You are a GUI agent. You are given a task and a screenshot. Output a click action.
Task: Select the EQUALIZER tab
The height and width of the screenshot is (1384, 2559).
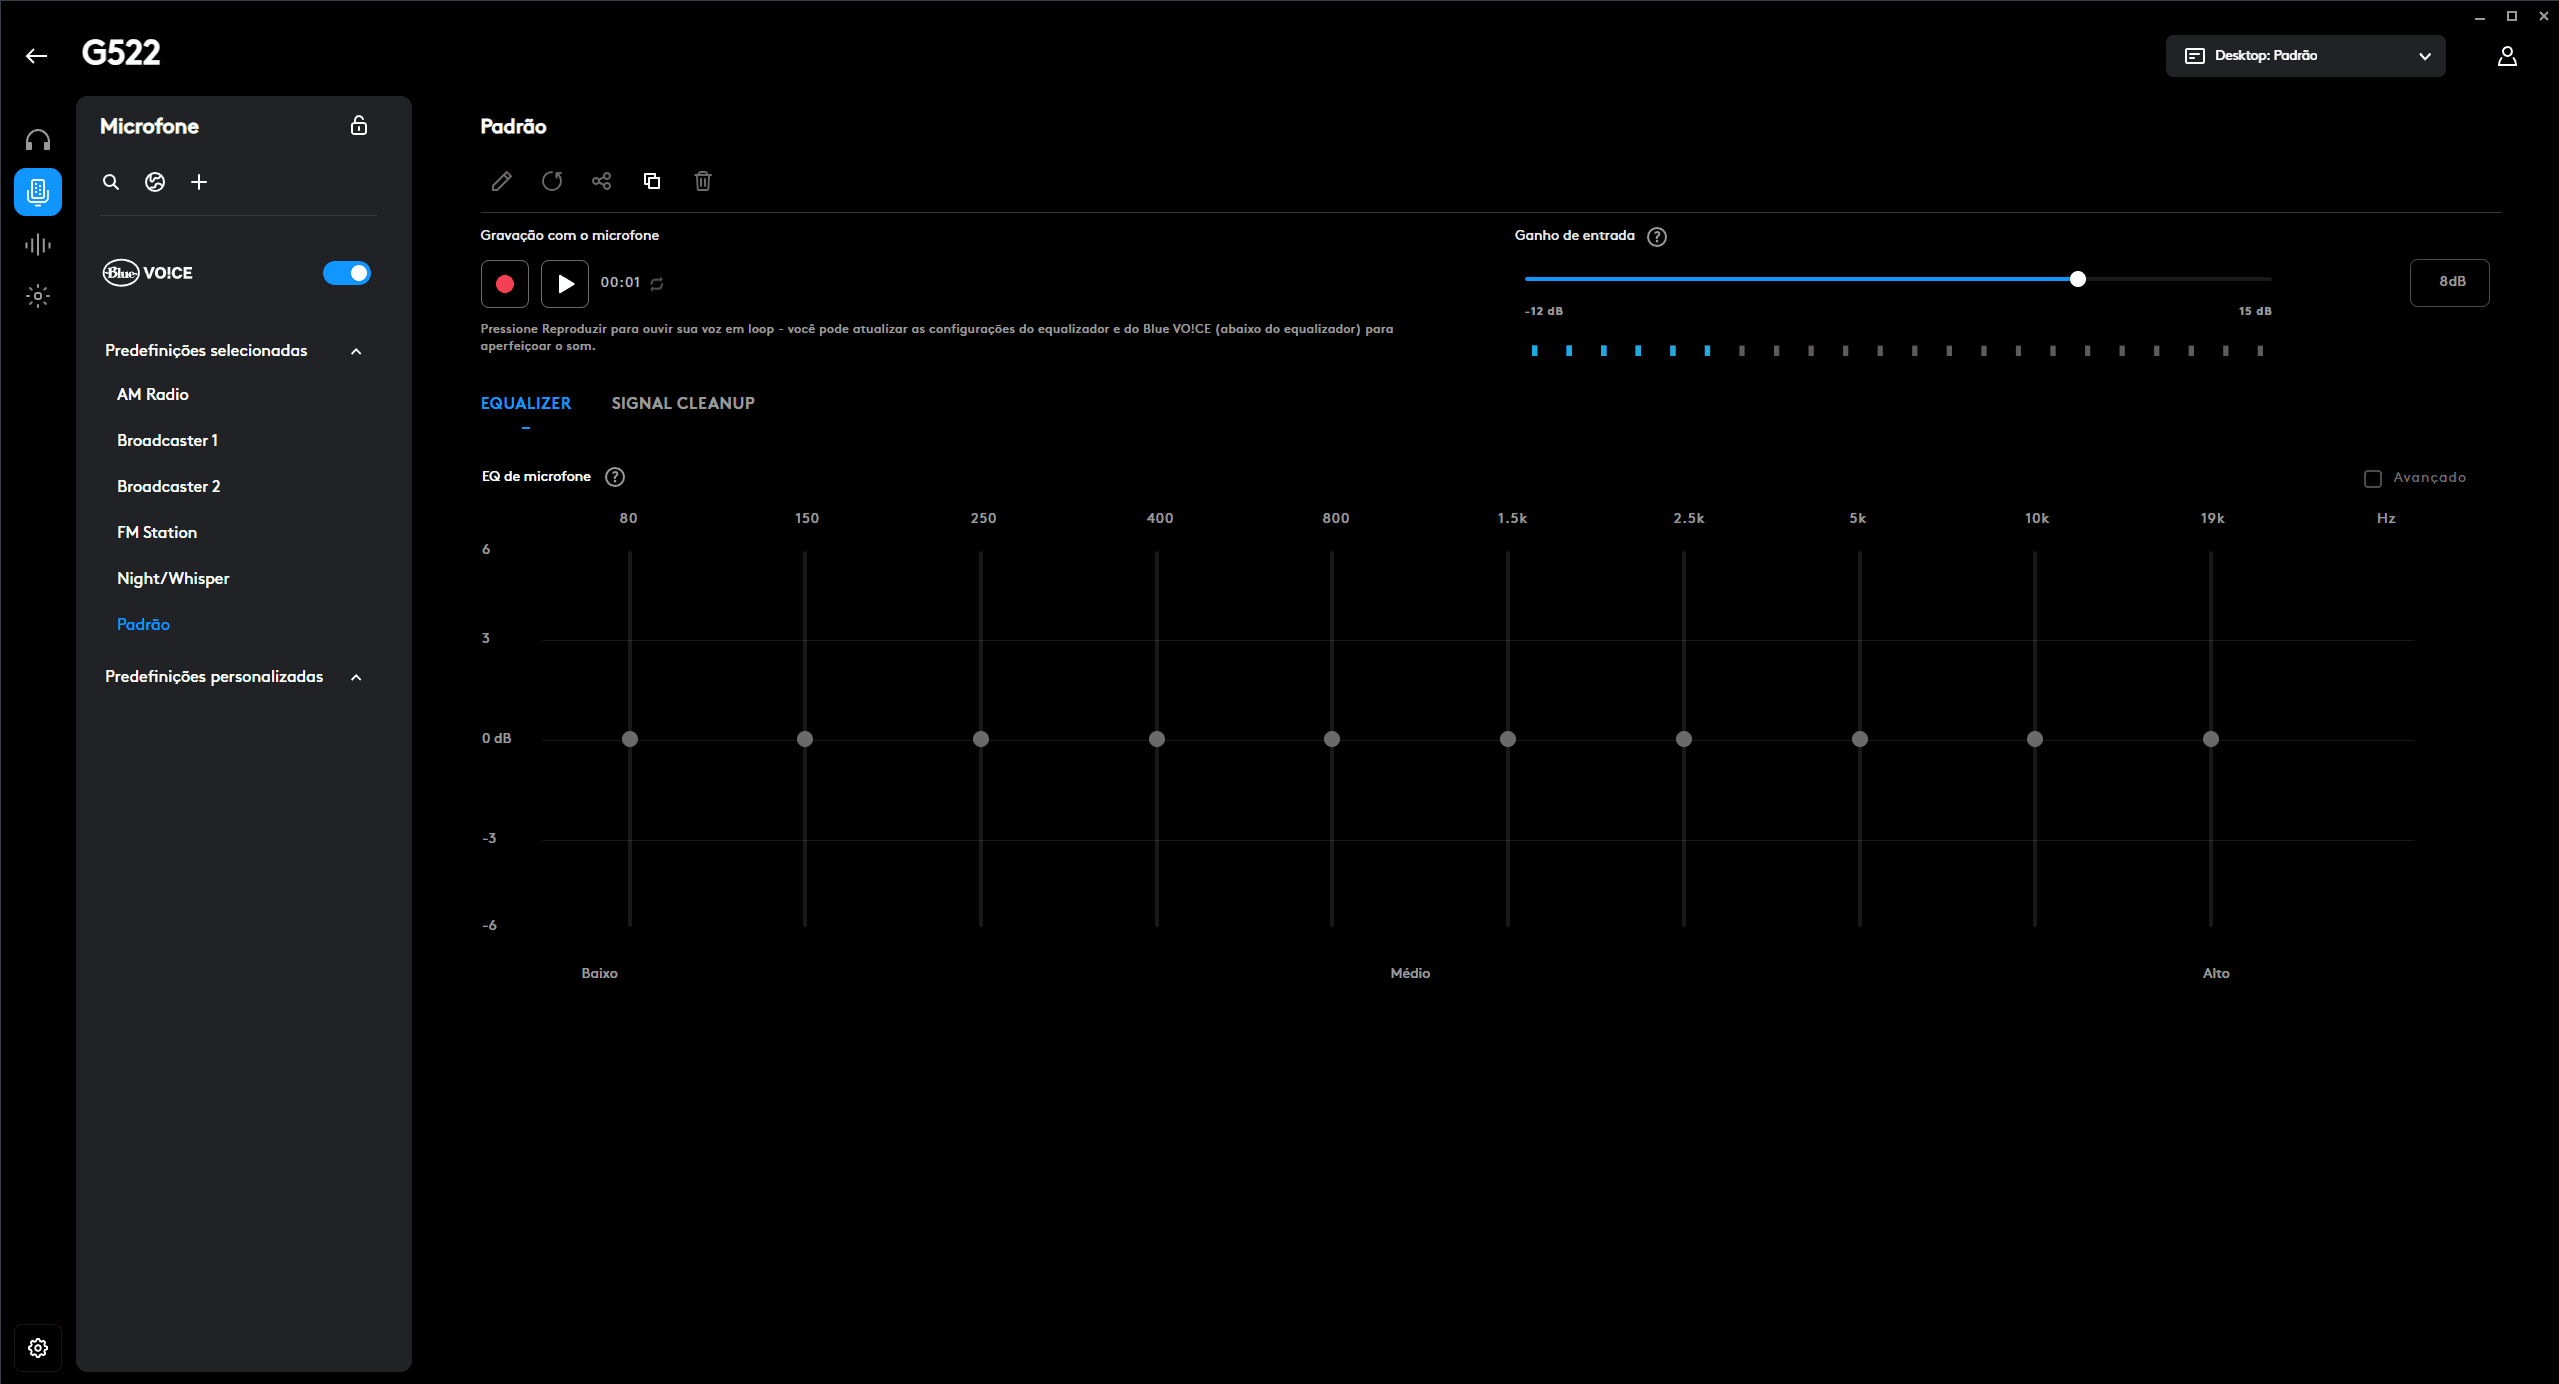coord(526,403)
